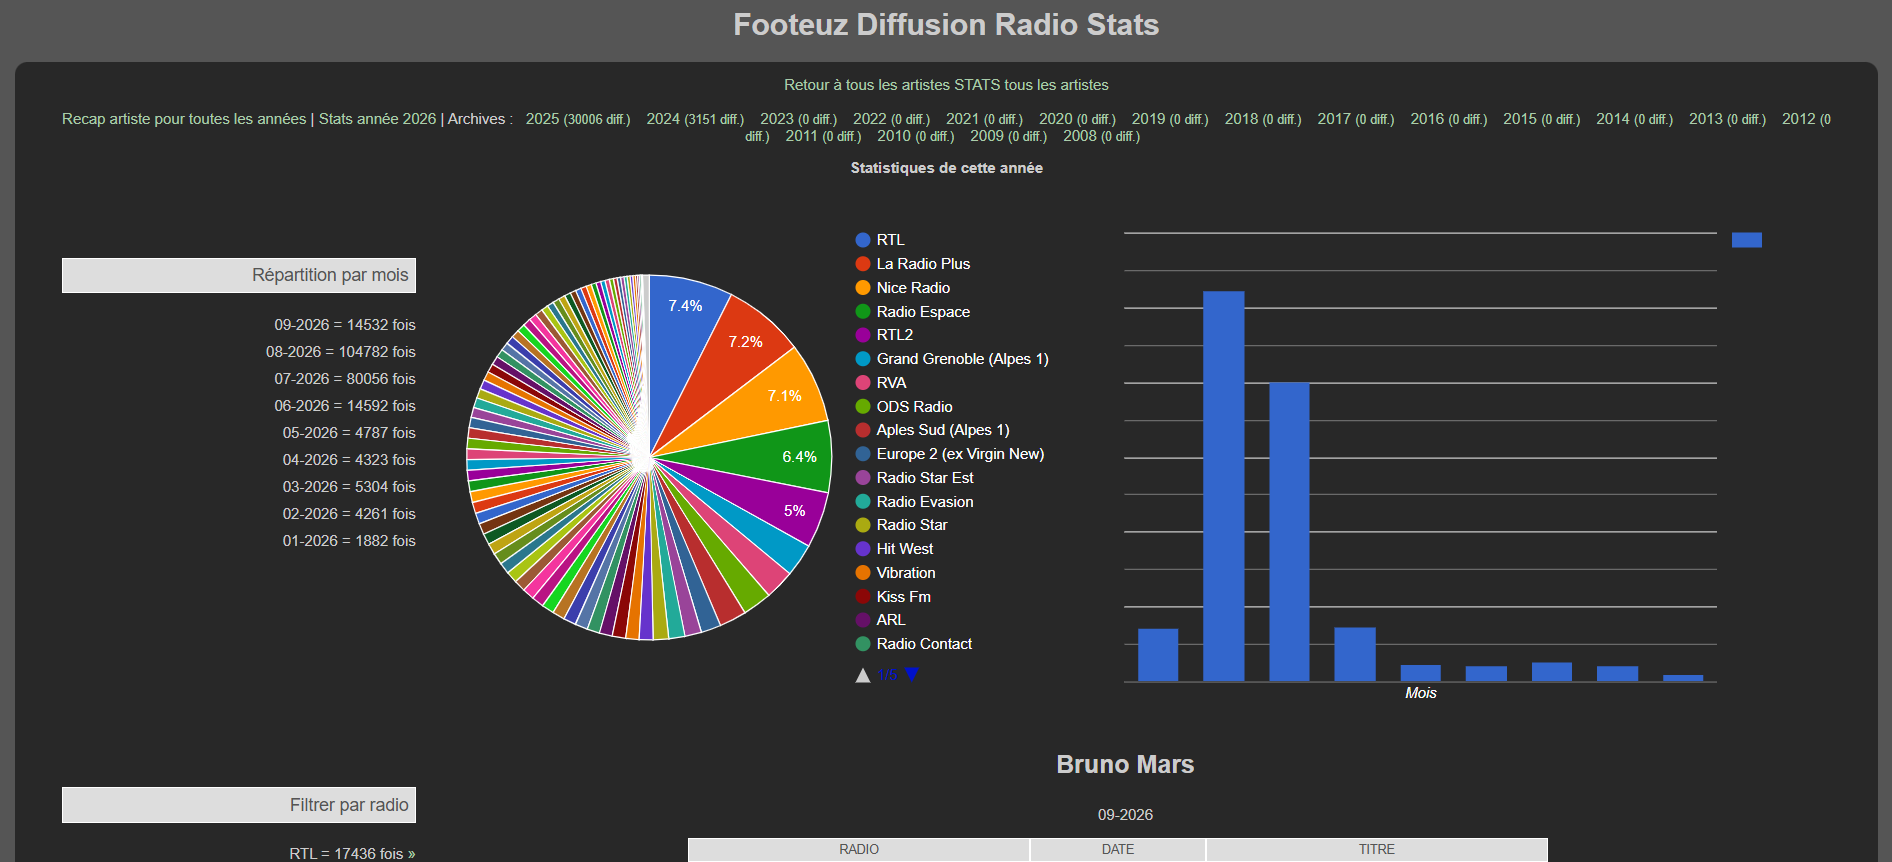Screen dimensions: 1892x862
Task: Open the 2024 archive link
Action: tap(695, 119)
